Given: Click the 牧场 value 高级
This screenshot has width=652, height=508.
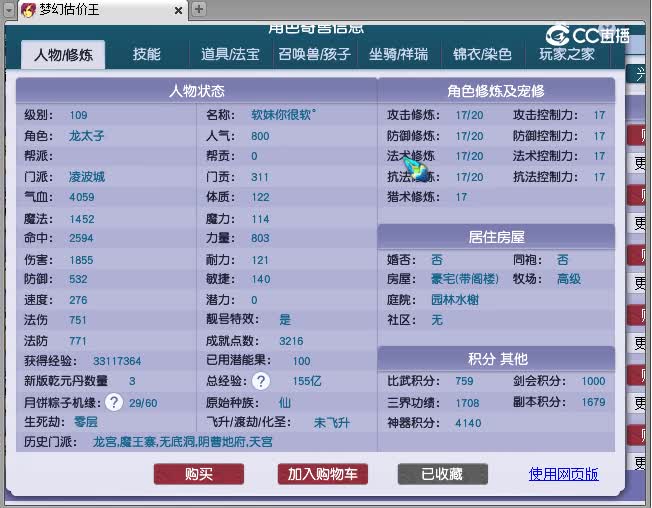Looking at the screenshot, I should pyautogui.click(x=569, y=279).
